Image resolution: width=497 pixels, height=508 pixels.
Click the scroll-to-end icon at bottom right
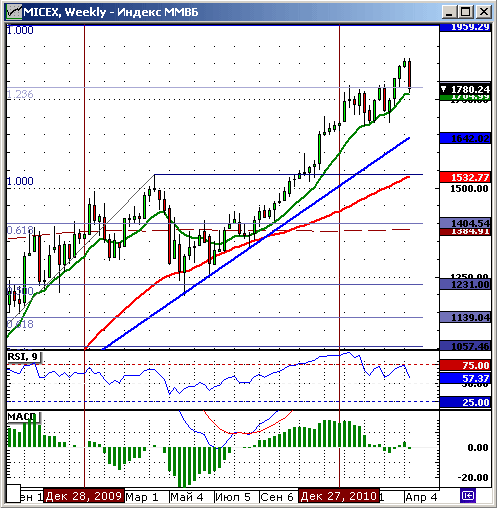[x=468, y=496]
